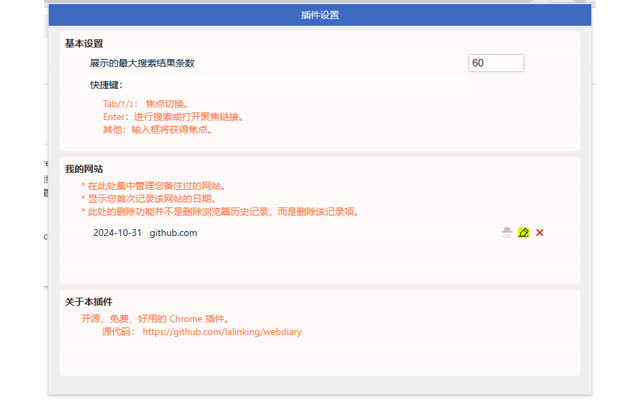Click the 关于本插件 section heading

pyautogui.click(x=89, y=302)
